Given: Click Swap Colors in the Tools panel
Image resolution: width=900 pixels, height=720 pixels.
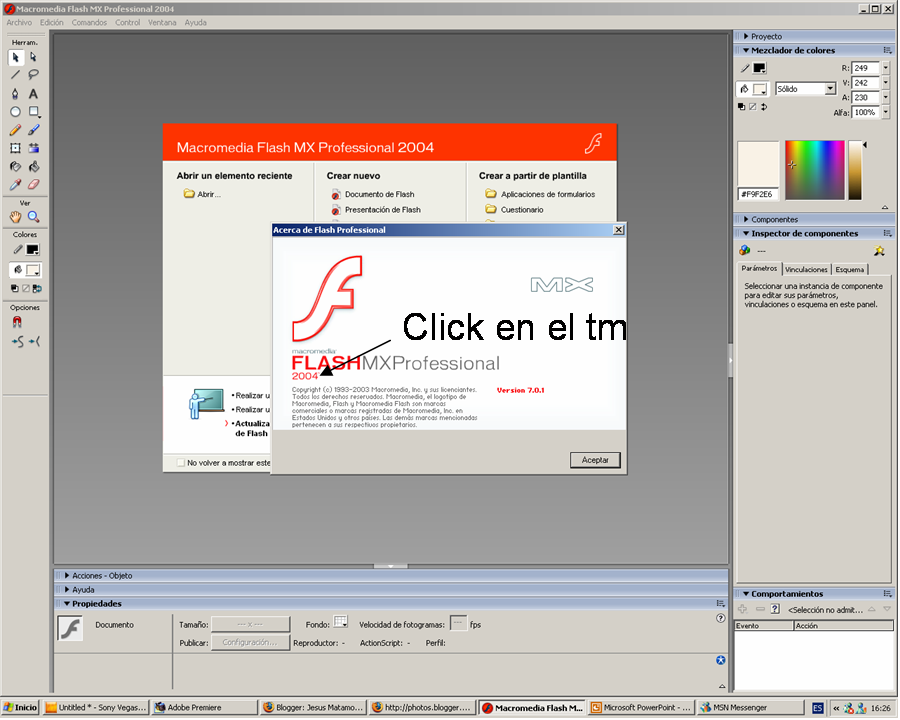Looking at the screenshot, I should pos(37,289).
